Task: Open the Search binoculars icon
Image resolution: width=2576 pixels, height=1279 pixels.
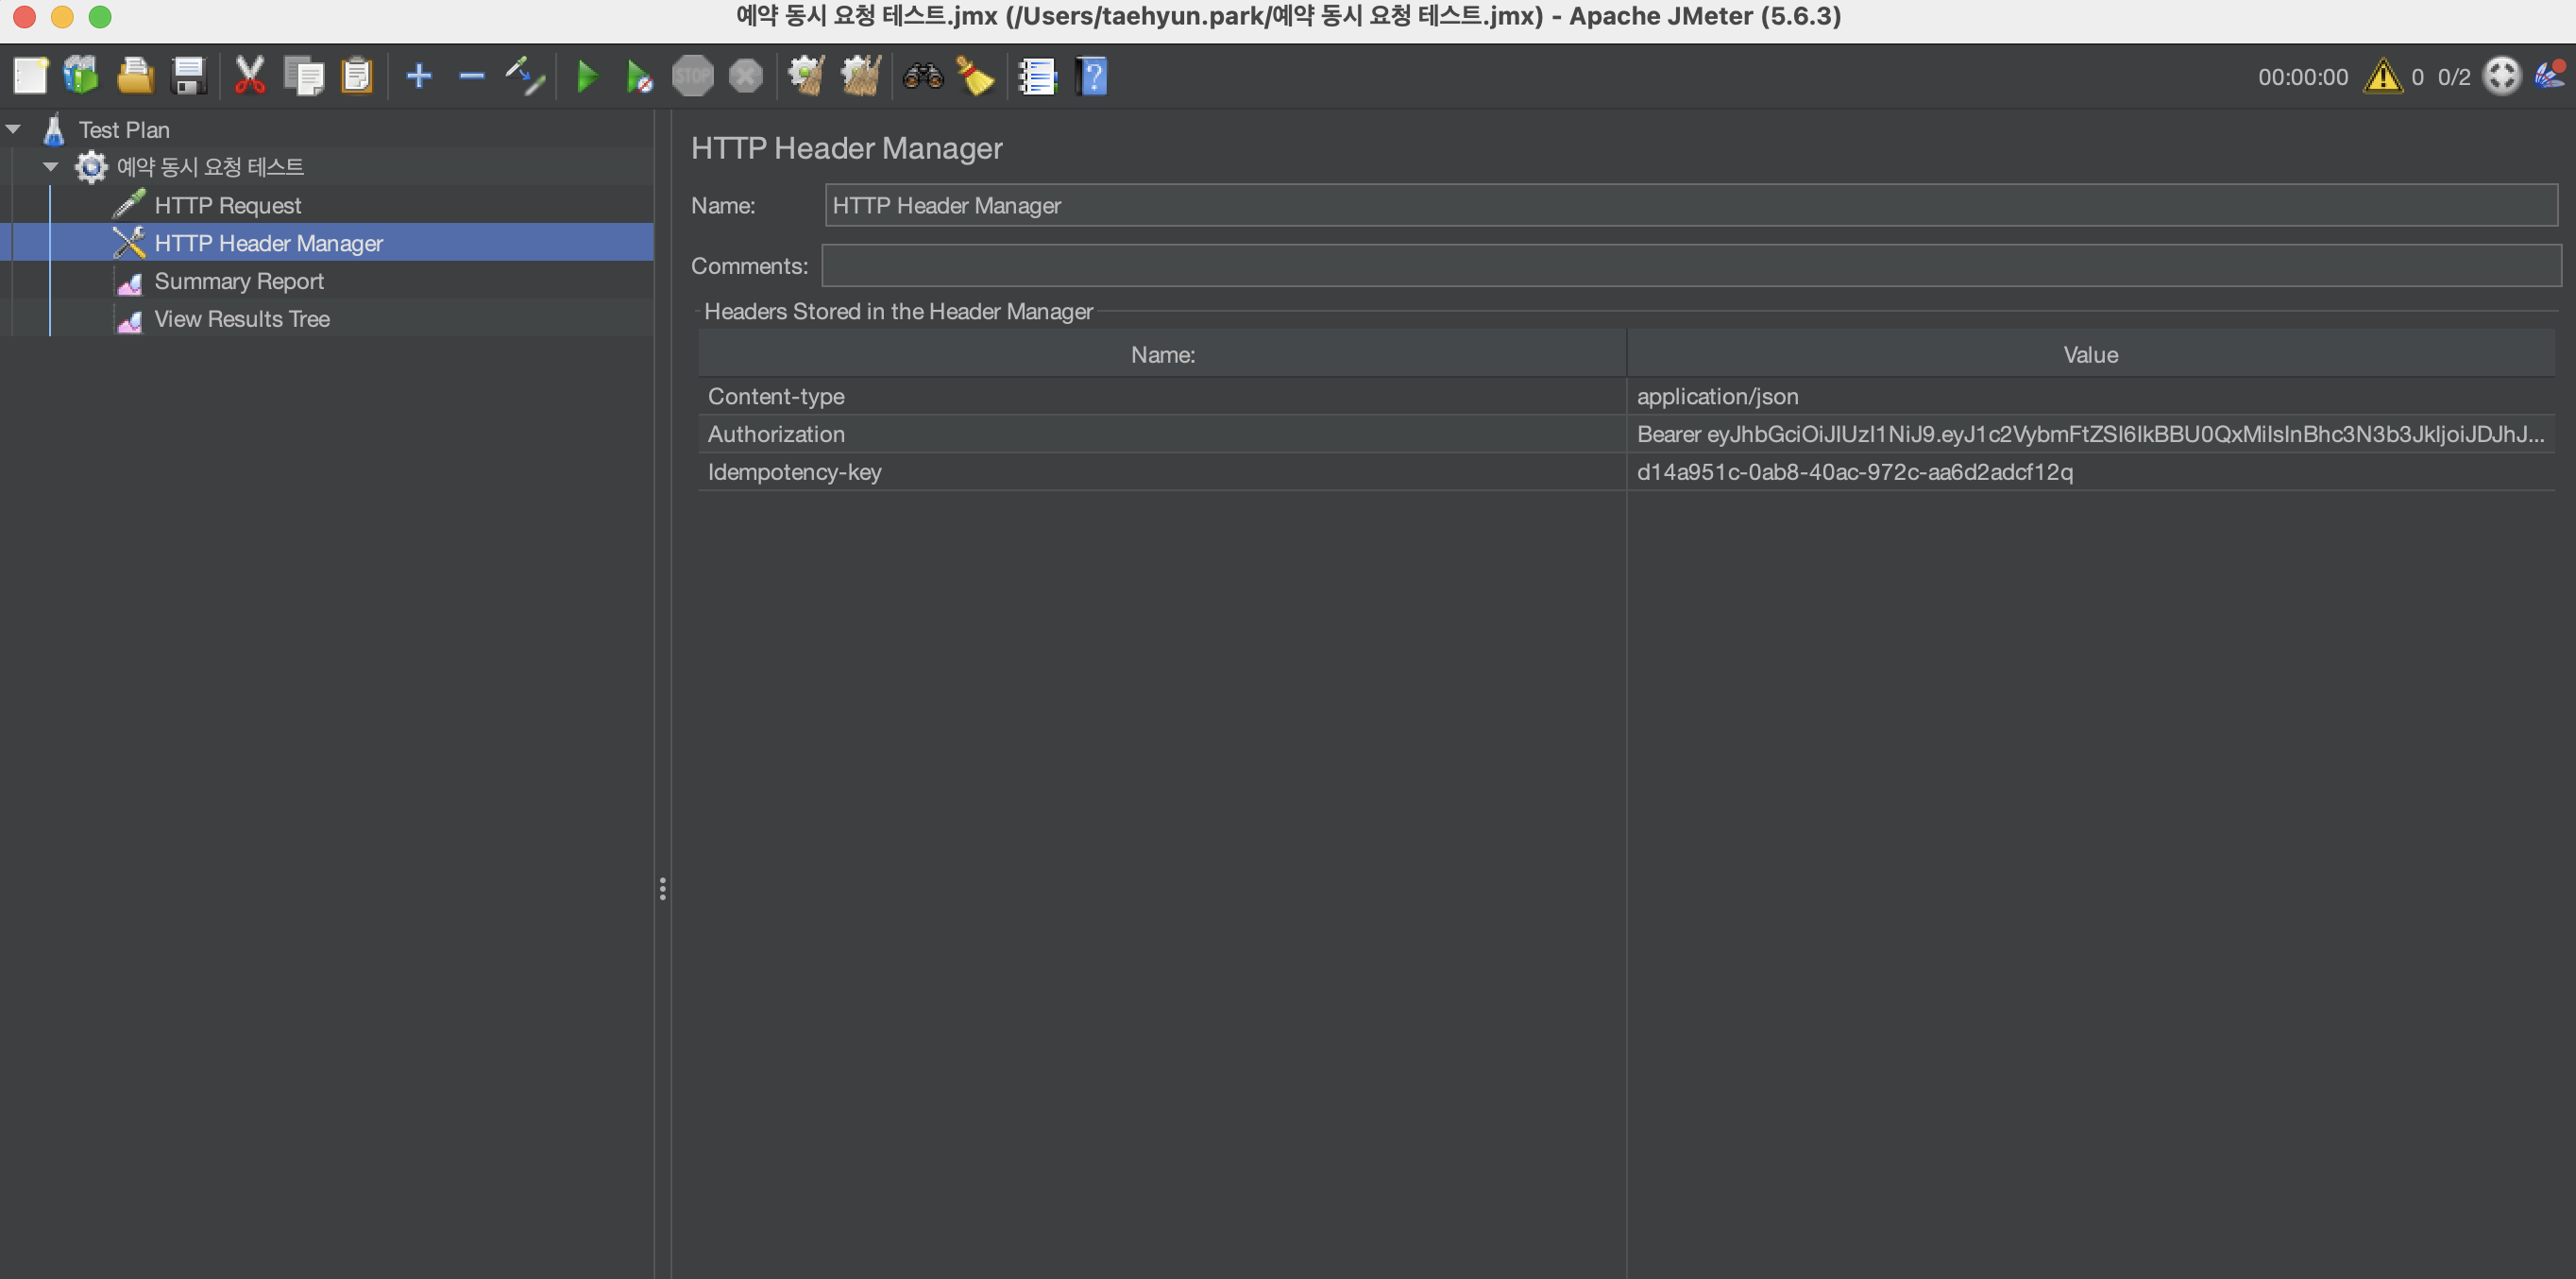Action: pyautogui.click(x=922, y=76)
